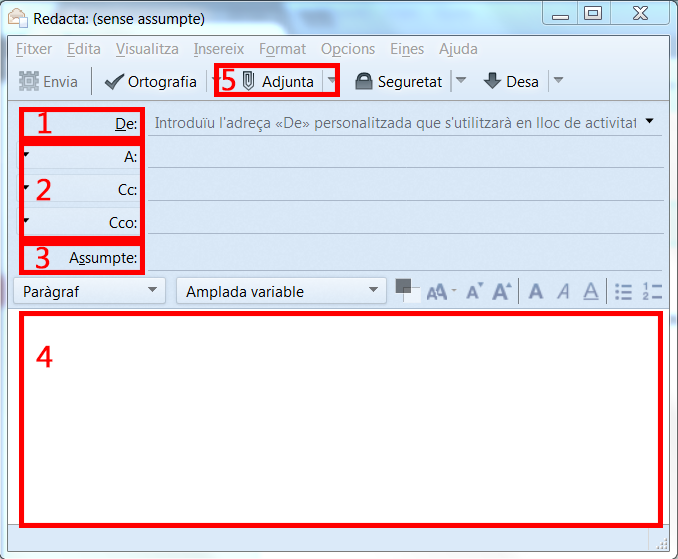Click the Adjunta paperclip attach button
Image resolution: width=678 pixels, height=559 pixels.
[278, 82]
